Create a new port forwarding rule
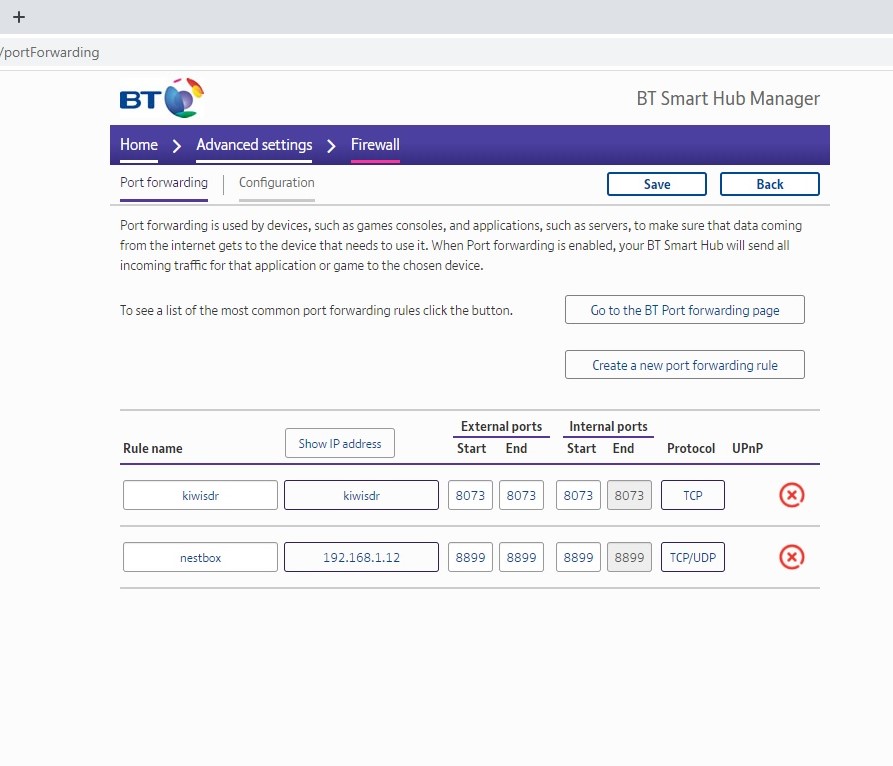The height and width of the screenshot is (766, 893). tap(684, 365)
